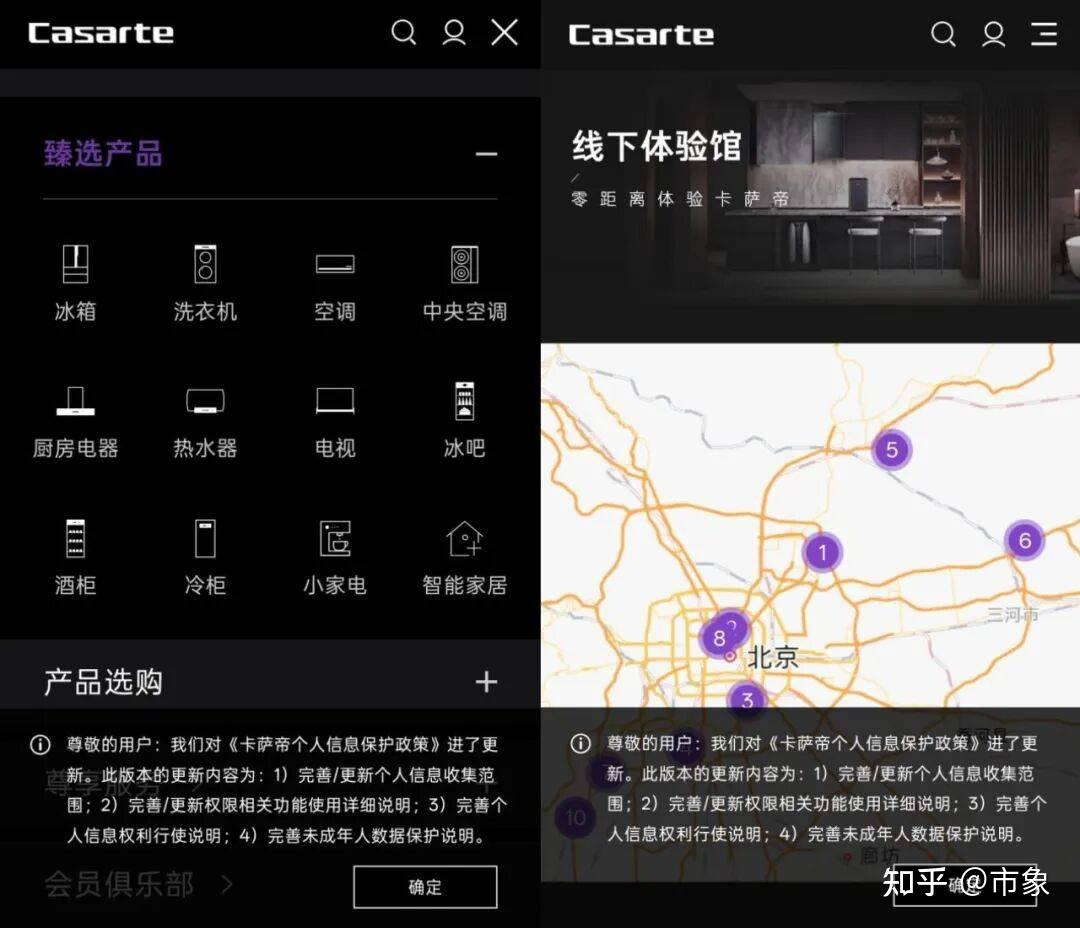The image size is (1080, 928).
Task: Collapse the 臻选产品 section with minus
Action: pyautogui.click(x=486, y=154)
